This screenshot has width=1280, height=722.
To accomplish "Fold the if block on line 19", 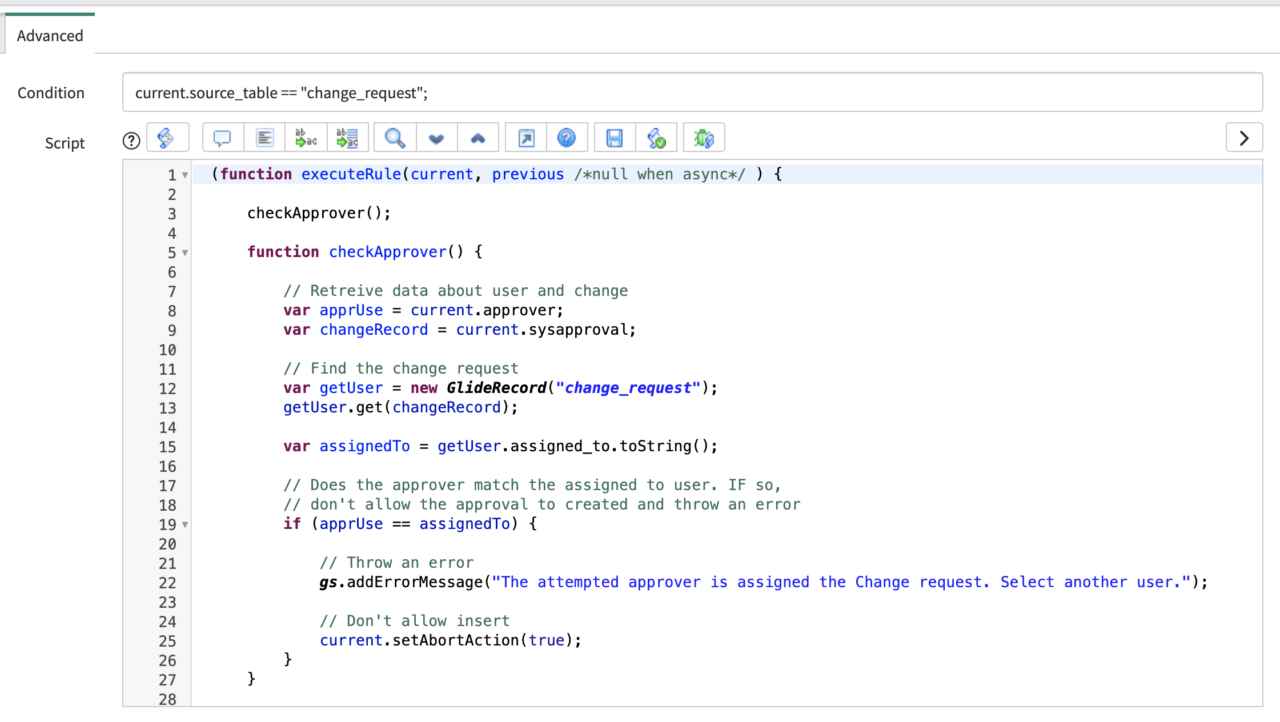I will point(185,525).
